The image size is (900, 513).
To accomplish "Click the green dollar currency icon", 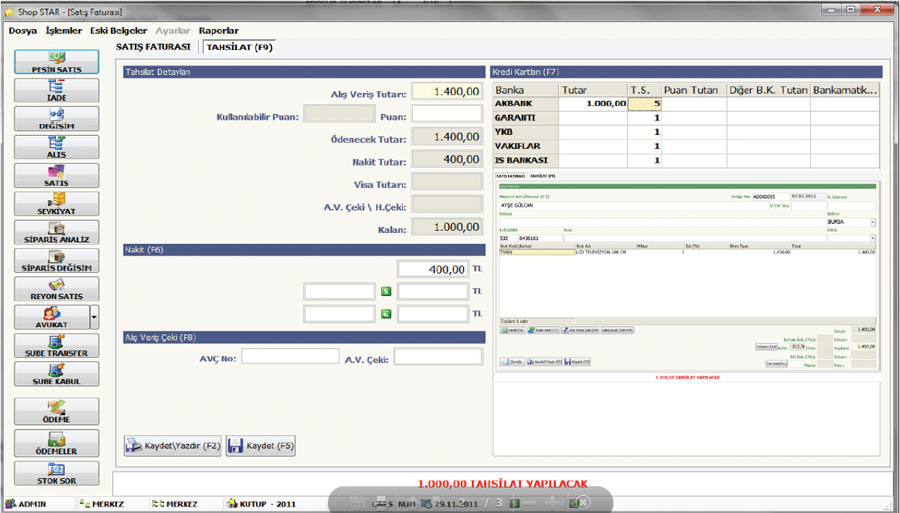I will (x=386, y=291).
